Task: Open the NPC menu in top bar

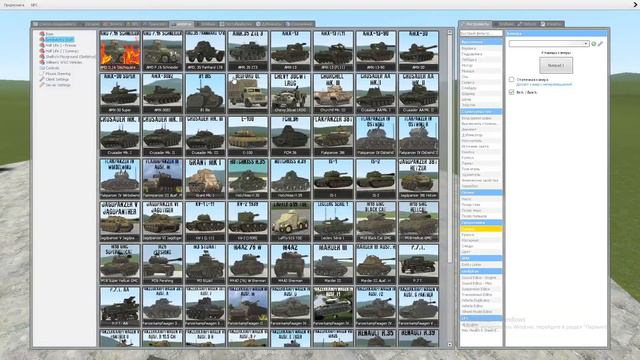Action: 34,5
